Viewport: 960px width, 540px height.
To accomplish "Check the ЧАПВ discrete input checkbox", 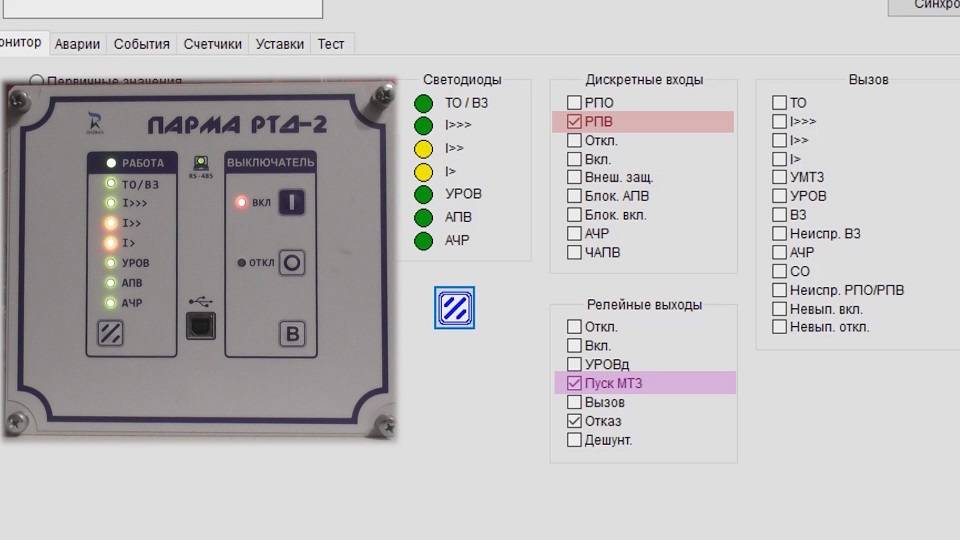I will (x=574, y=252).
